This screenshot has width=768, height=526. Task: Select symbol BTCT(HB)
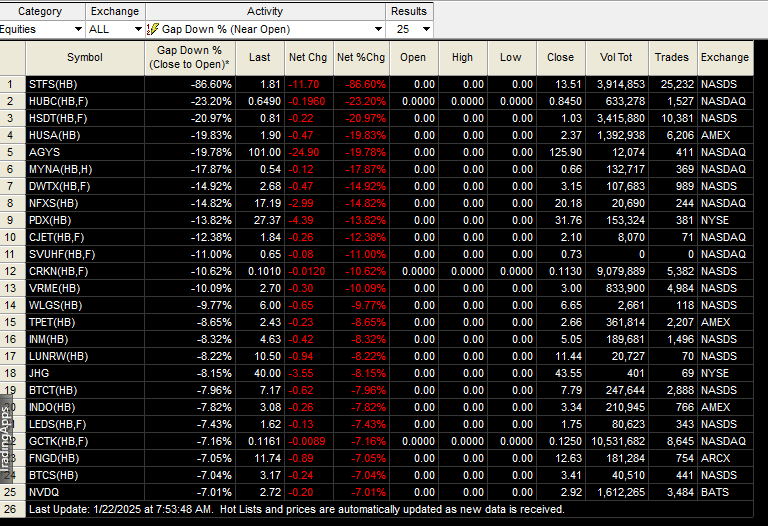pyautogui.click(x=53, y=390)
